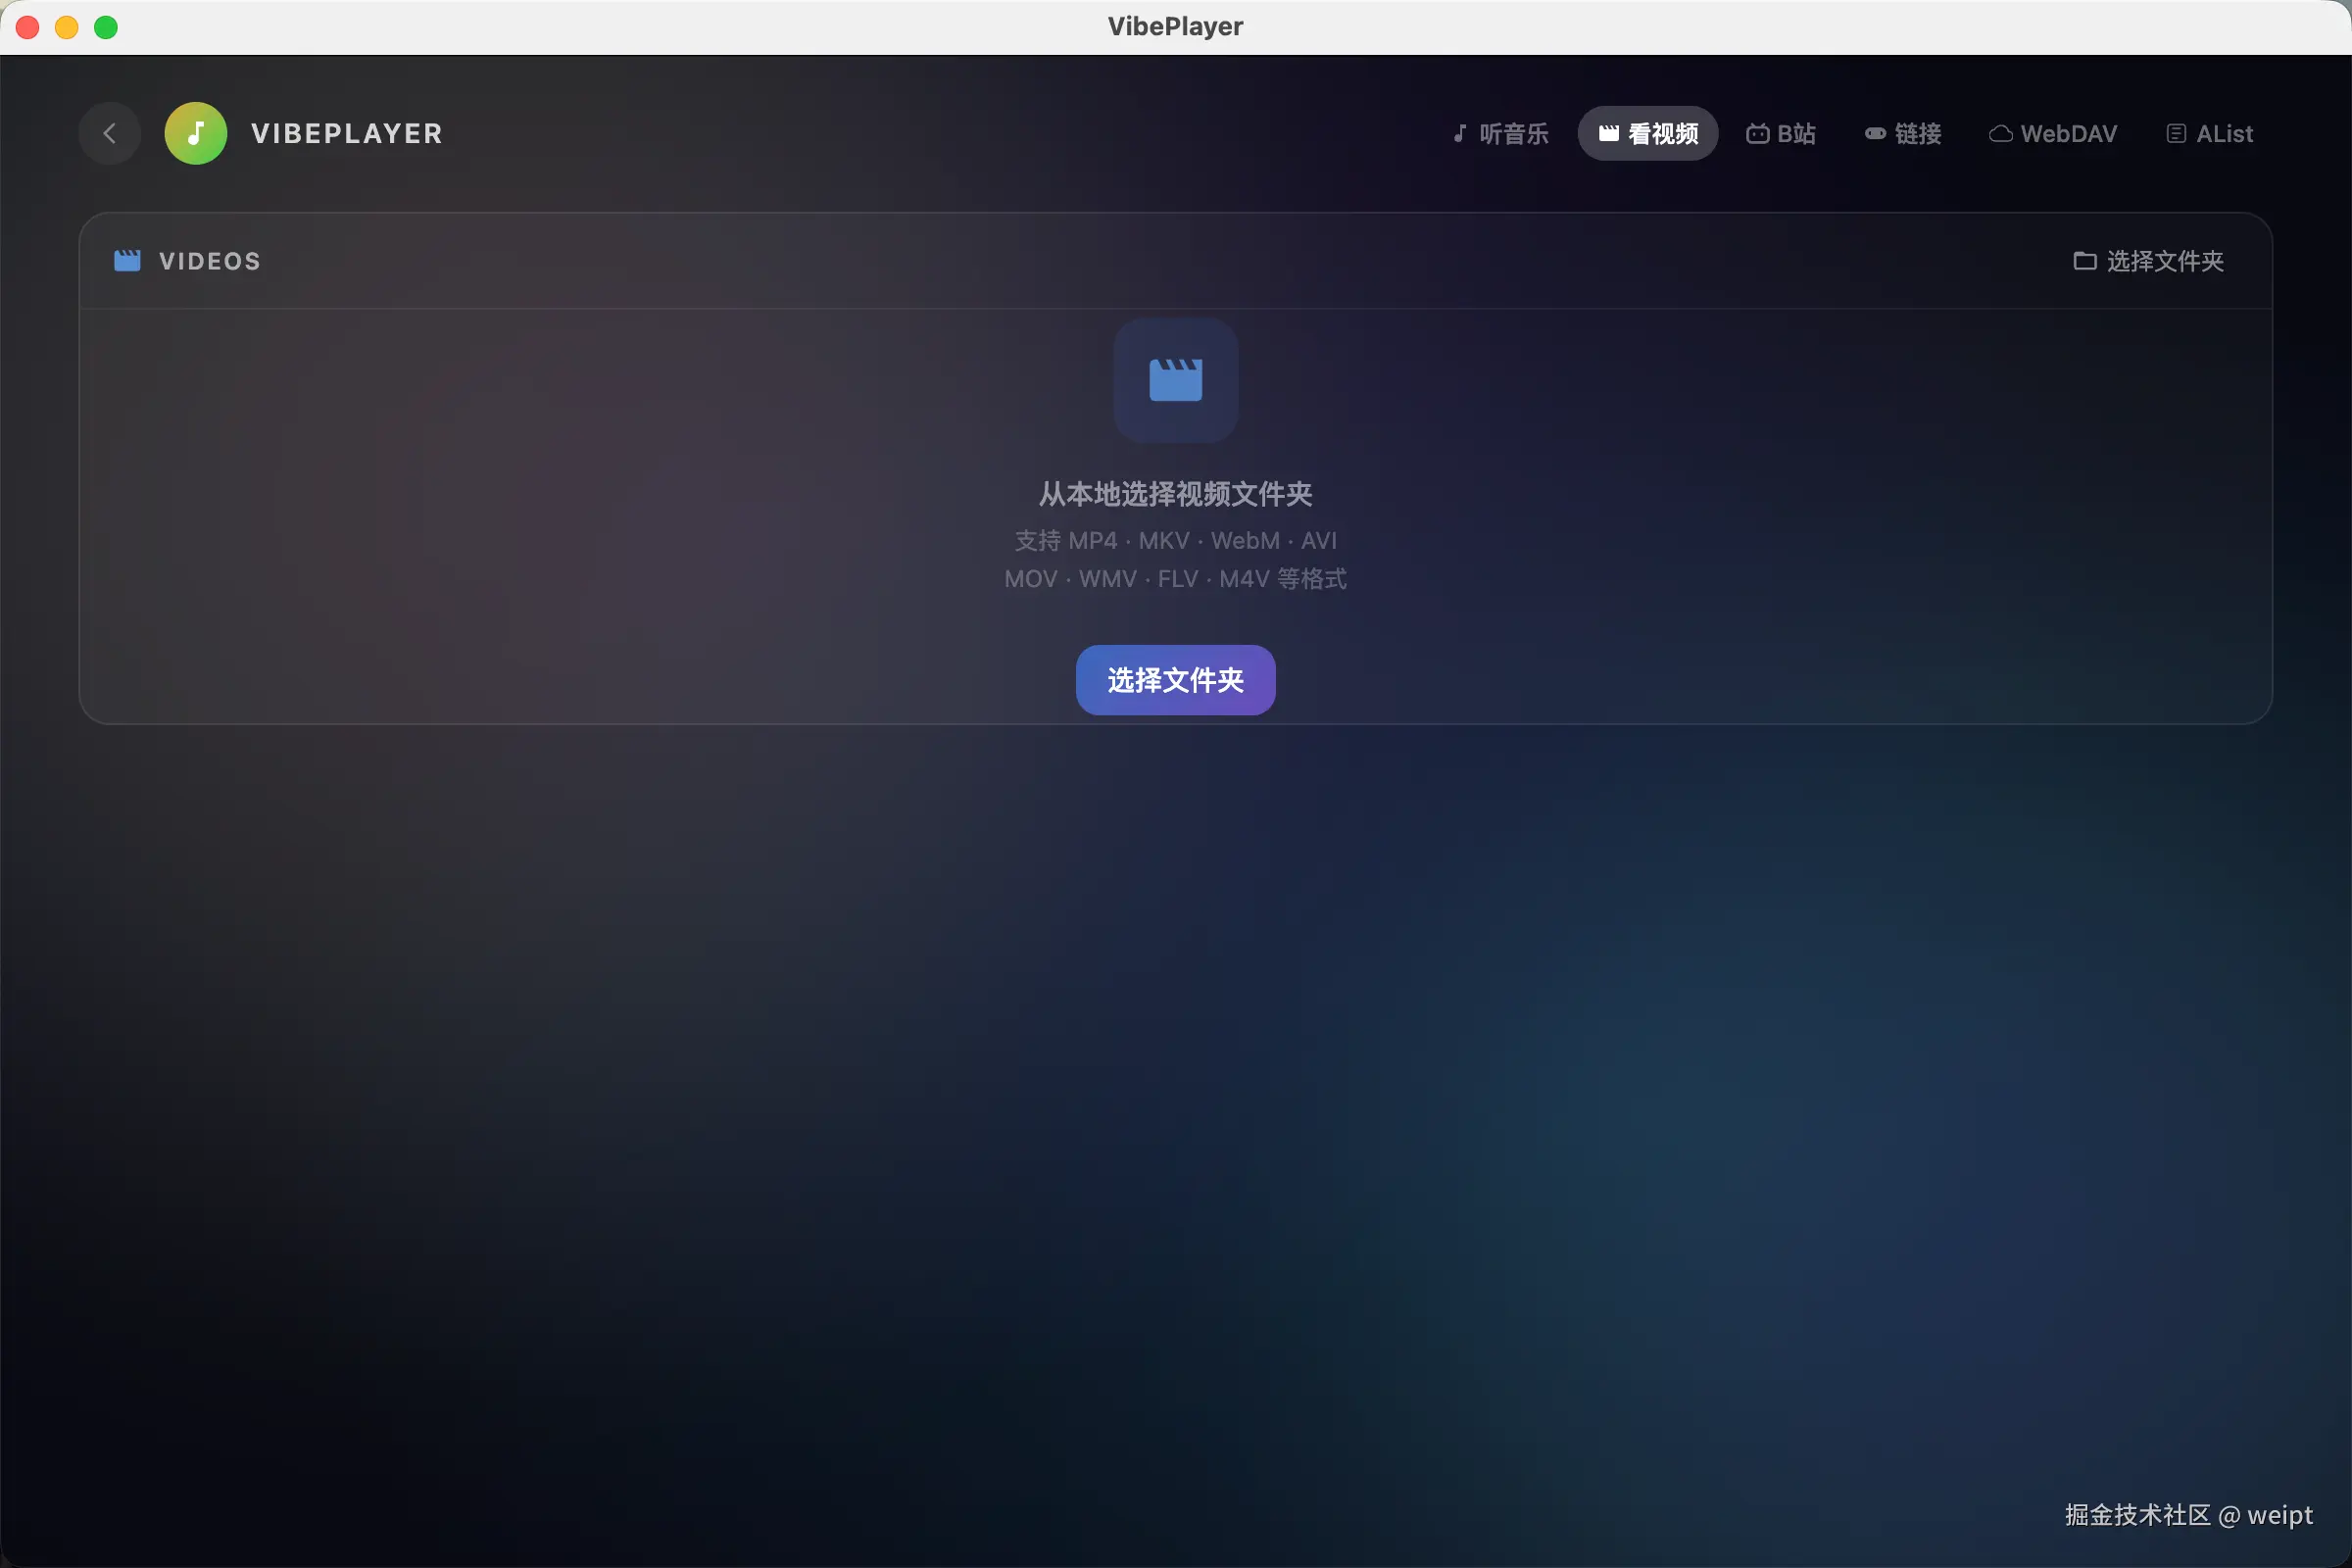Click the clapperboard icon beside VIDEOS
The width and height of the screenshot is (2352, 1568).
click(127, 261)
